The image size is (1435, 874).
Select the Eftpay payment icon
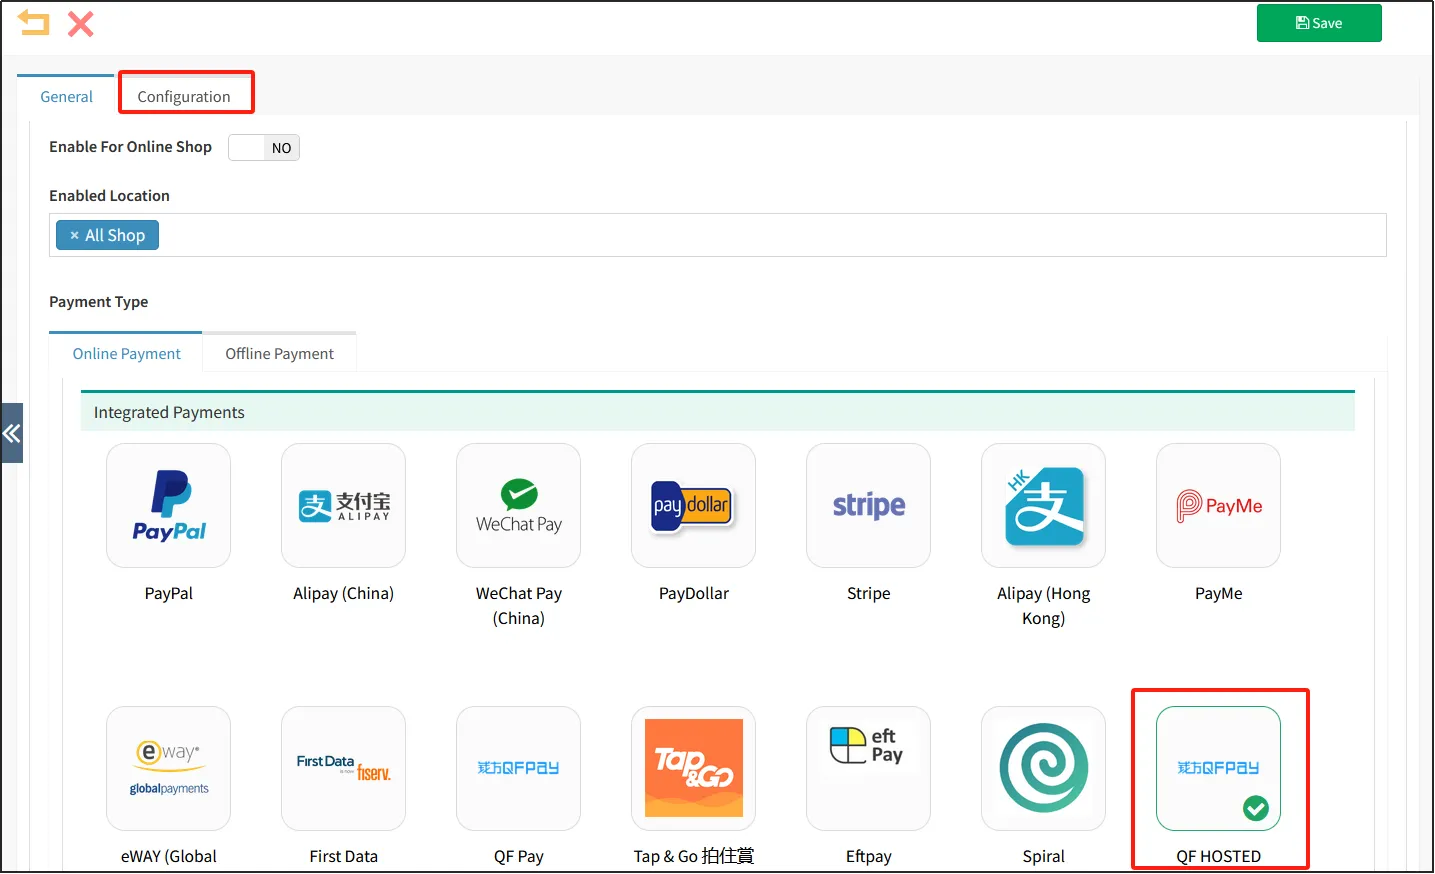(x=869, y=769)
